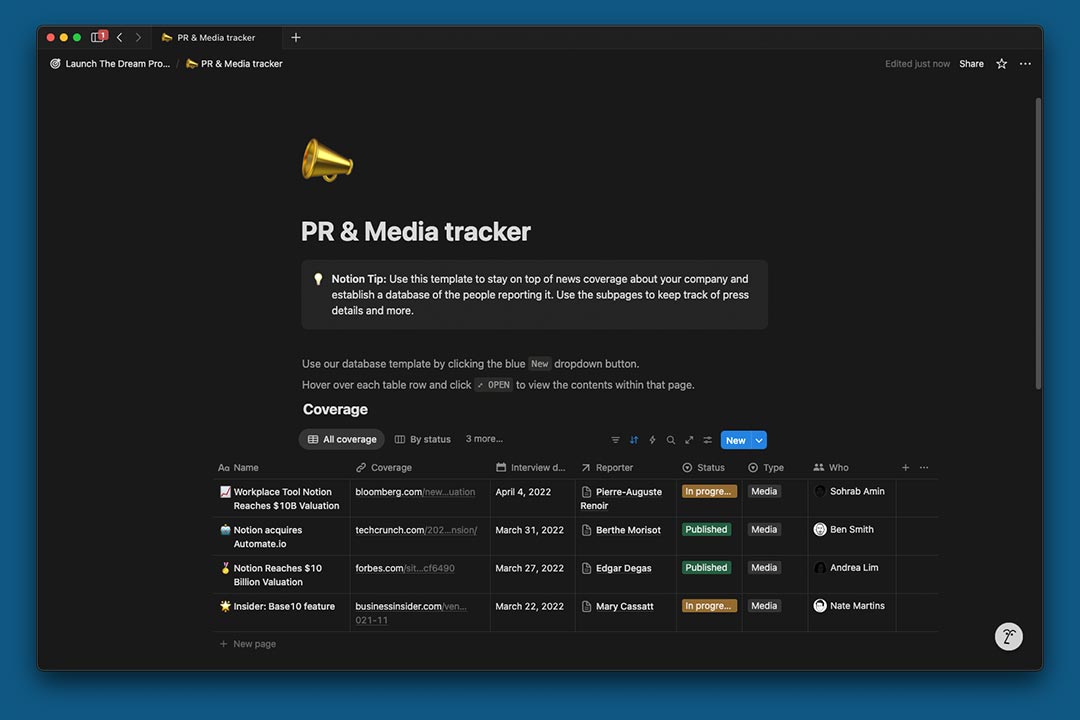Viewport: 1080px width, 720px height.
Task: Click the page vertical scrollbar
Action: point(1038,243)
